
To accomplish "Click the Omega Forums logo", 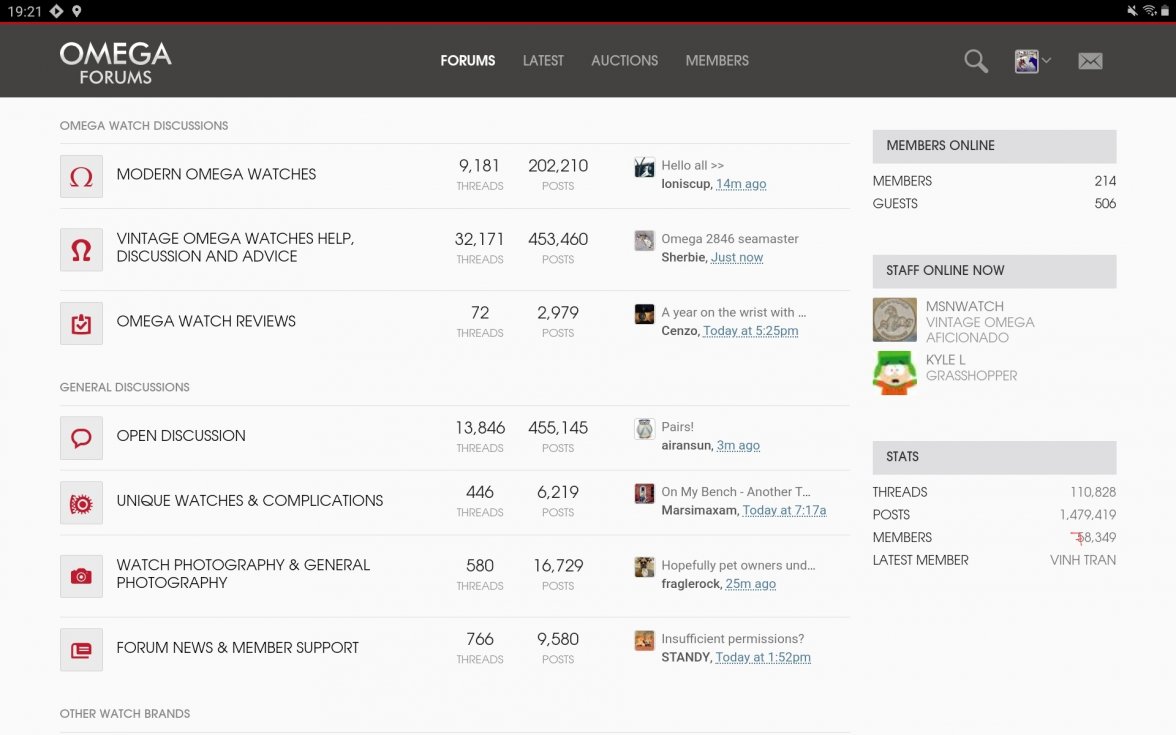I will [115, 60].
